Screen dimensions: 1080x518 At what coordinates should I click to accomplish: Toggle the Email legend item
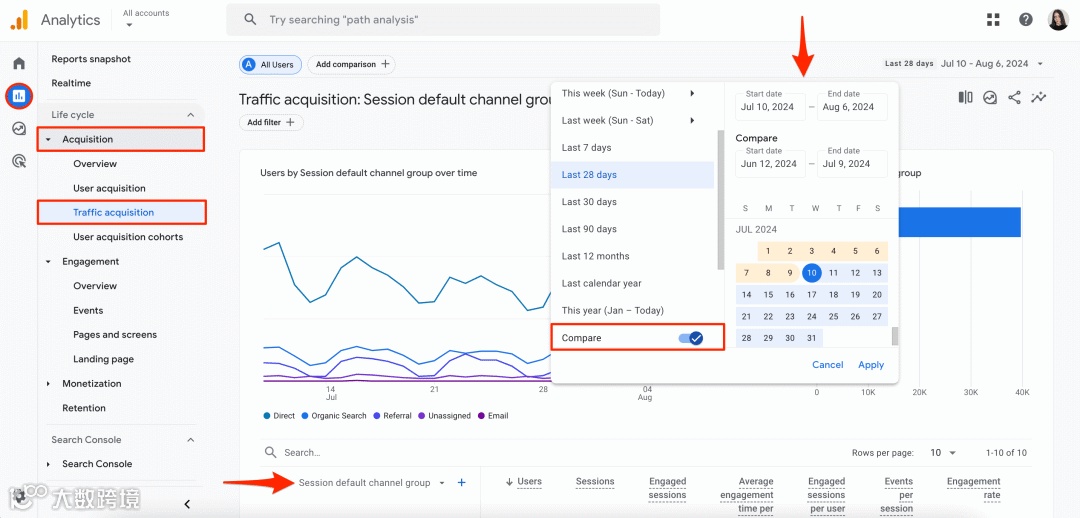tap(492, 416)
